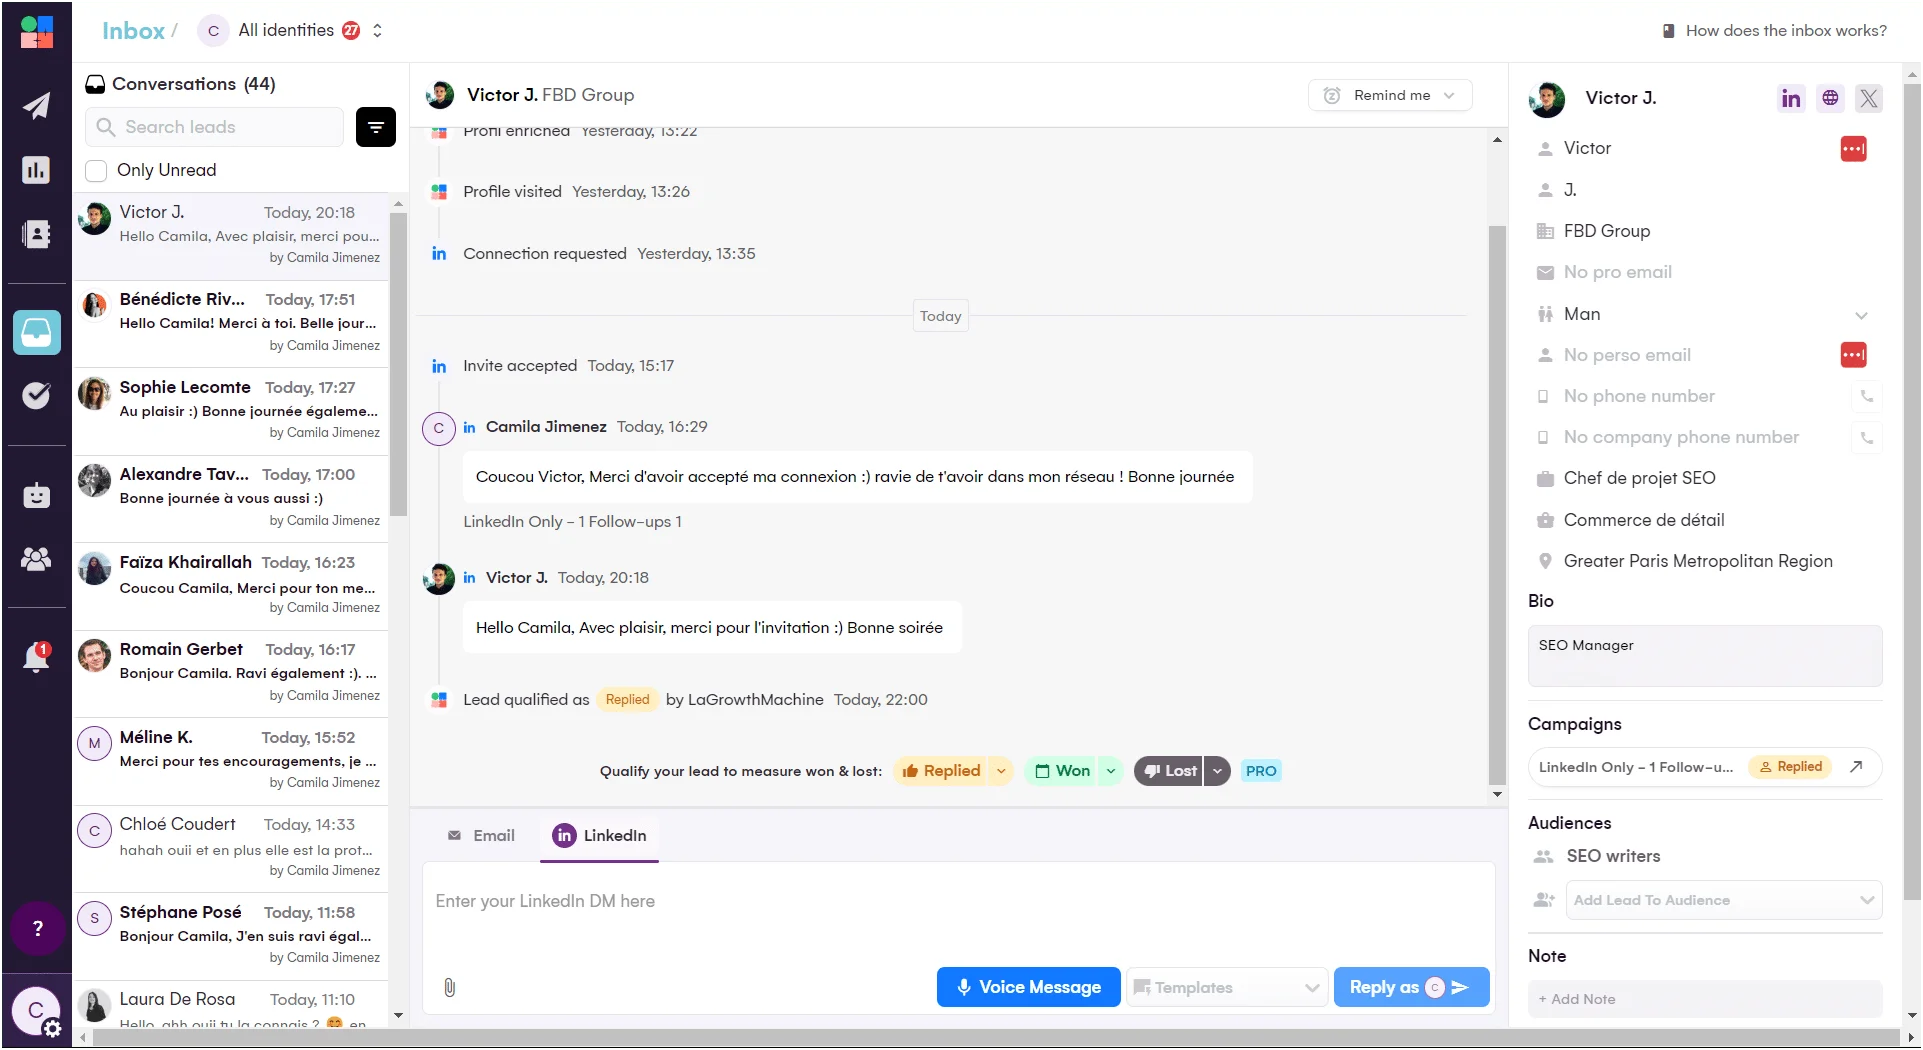
Task: Open account settings avatar in sidebar corner
Action: click(37, 1012)
